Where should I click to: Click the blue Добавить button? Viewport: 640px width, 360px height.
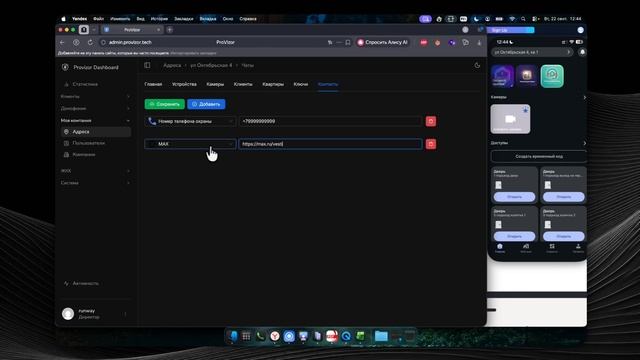(206, 104)
